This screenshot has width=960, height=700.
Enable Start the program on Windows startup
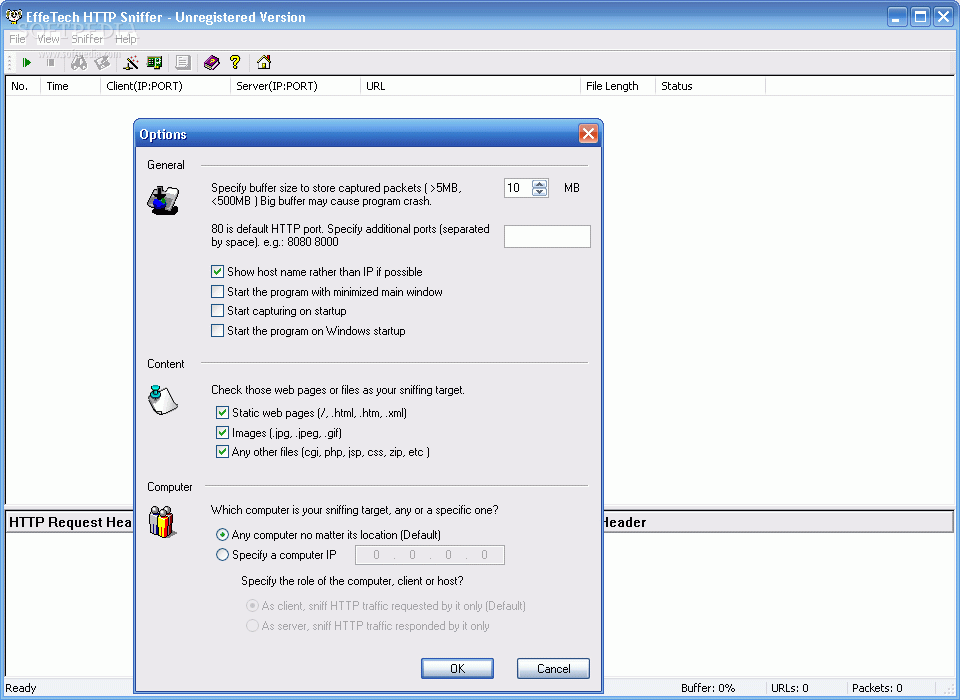217,331
